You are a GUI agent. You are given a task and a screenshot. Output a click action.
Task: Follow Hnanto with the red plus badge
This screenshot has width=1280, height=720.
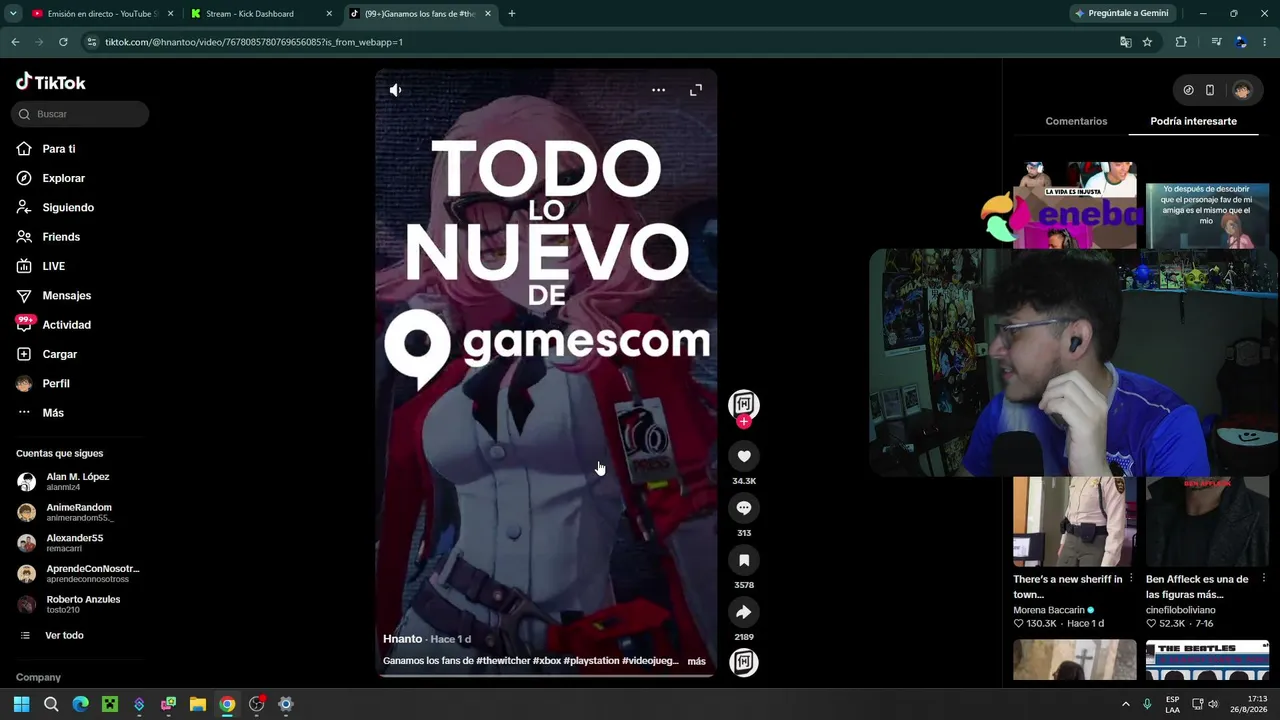click(743, 422)
